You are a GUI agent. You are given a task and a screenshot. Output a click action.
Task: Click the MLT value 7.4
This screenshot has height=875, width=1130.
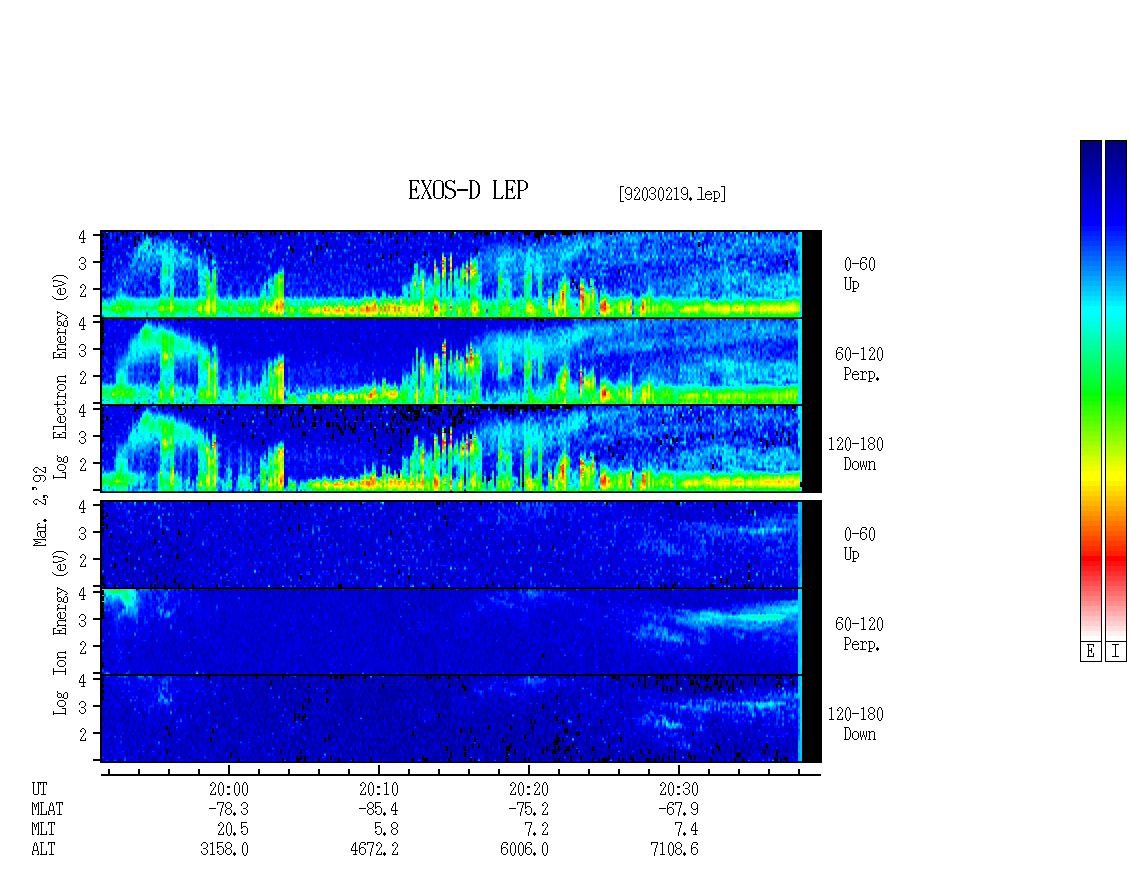(686, 830)
